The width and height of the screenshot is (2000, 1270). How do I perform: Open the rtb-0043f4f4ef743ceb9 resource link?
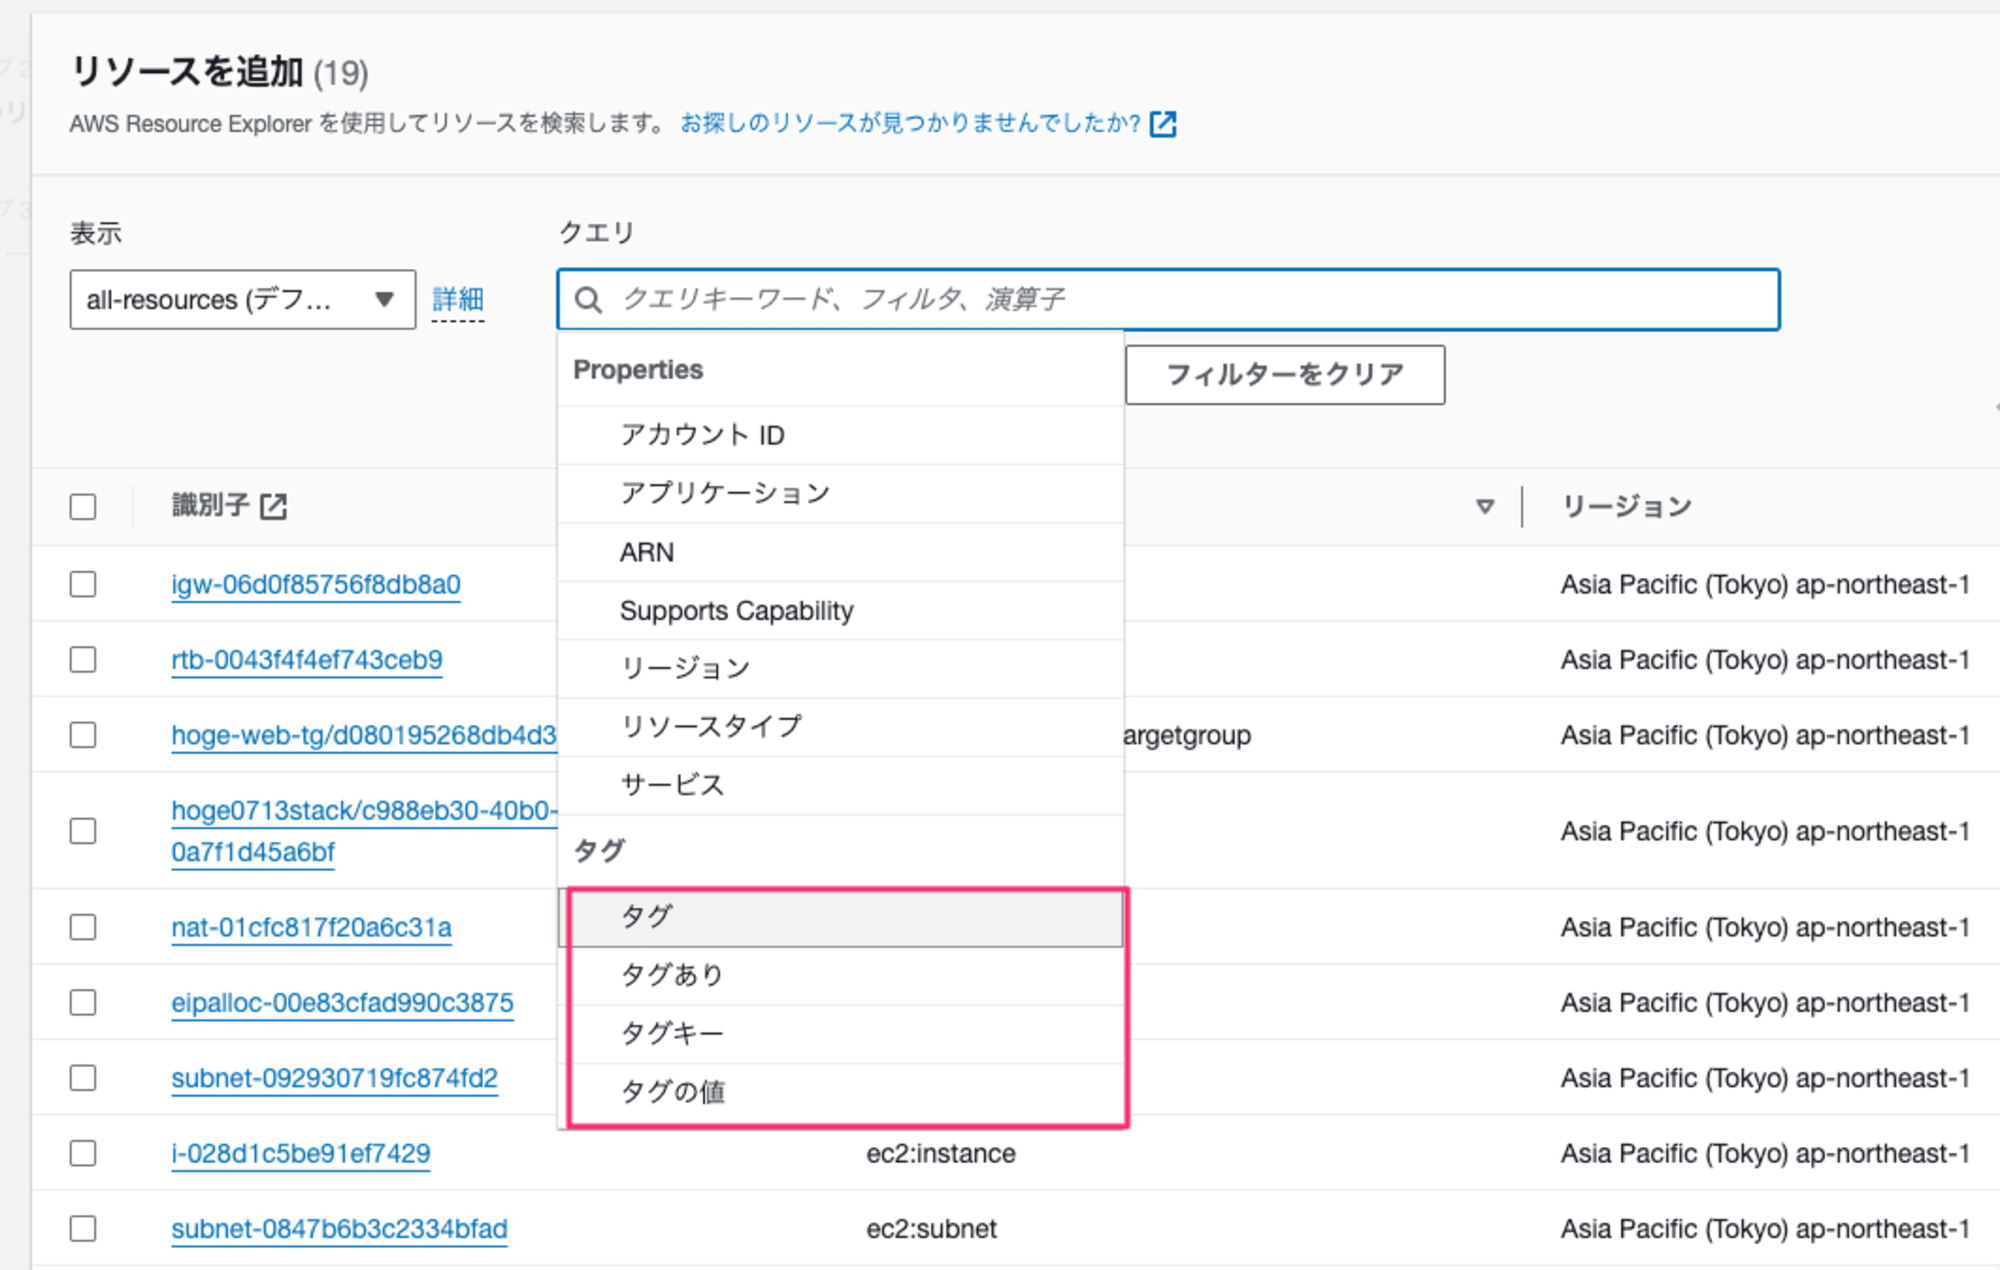click(307, 660)
